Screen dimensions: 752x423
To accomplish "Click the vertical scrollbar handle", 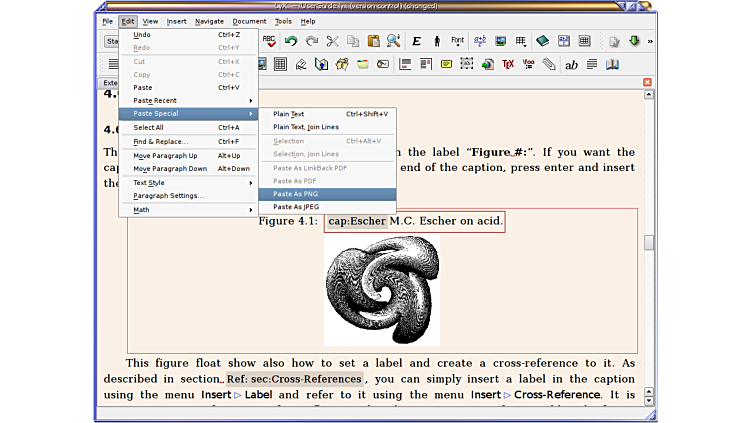I will 648,243.
